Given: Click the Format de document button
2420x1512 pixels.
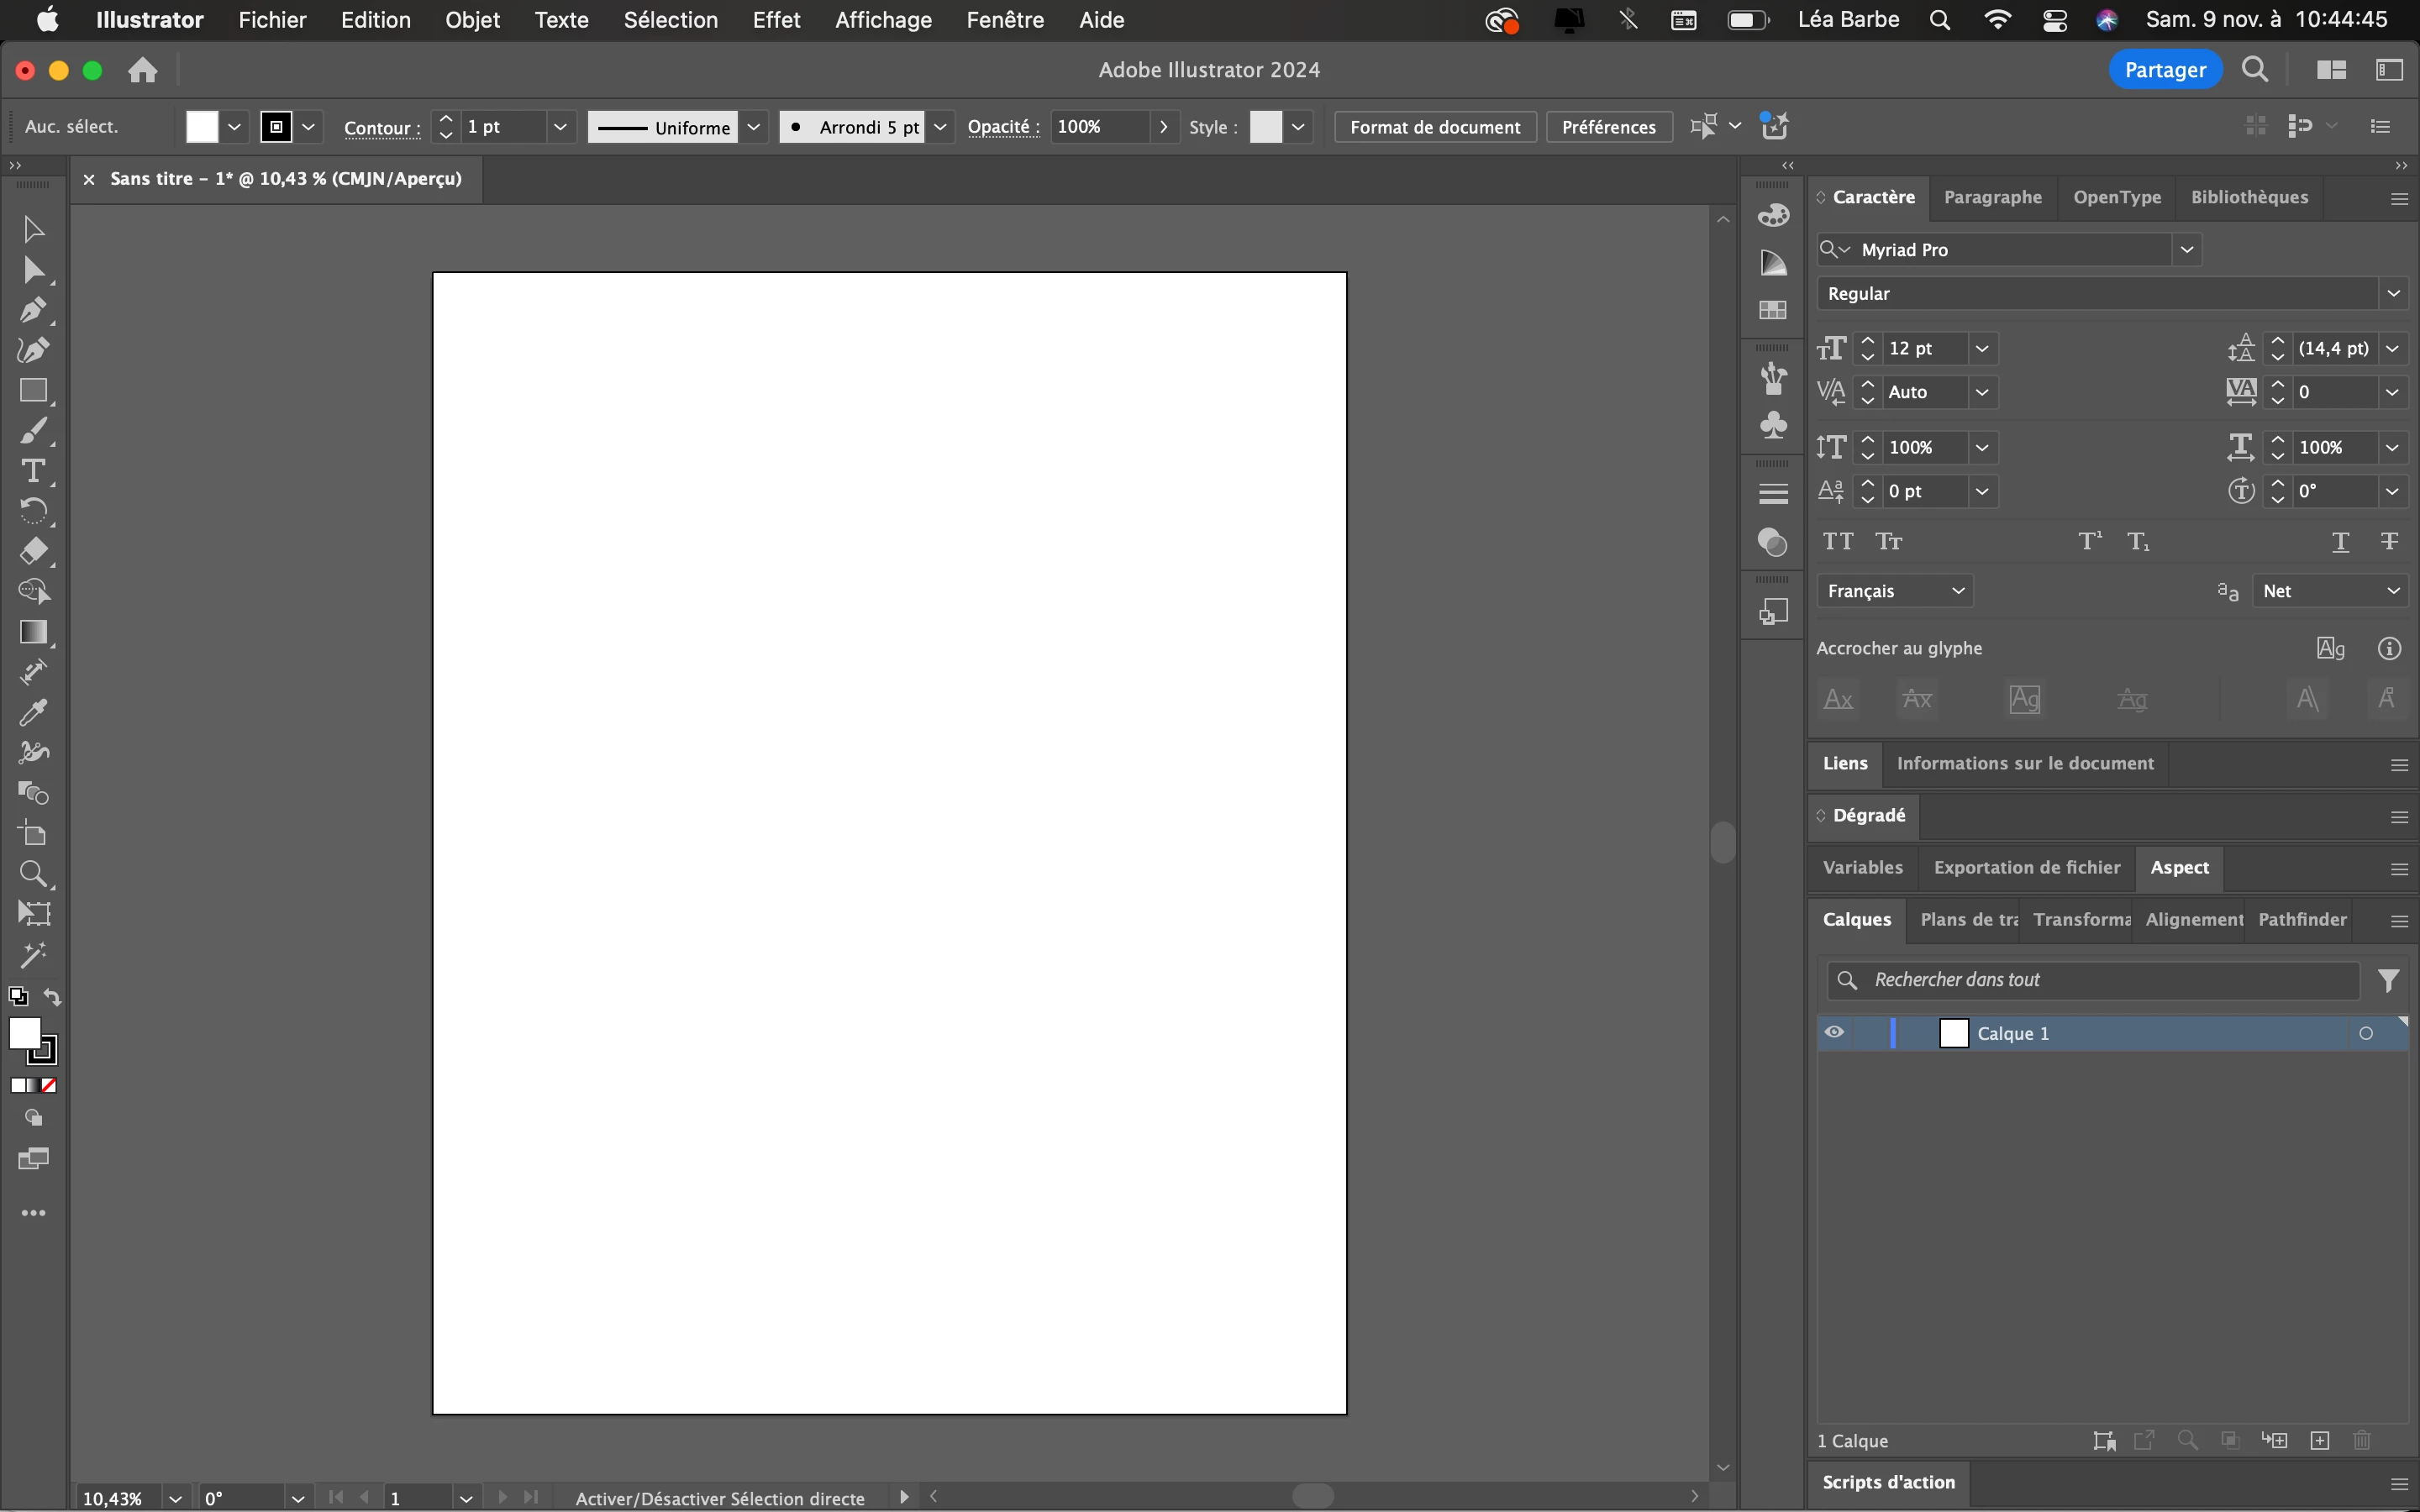Looking at the screenshot, I should pos(1434,127).
